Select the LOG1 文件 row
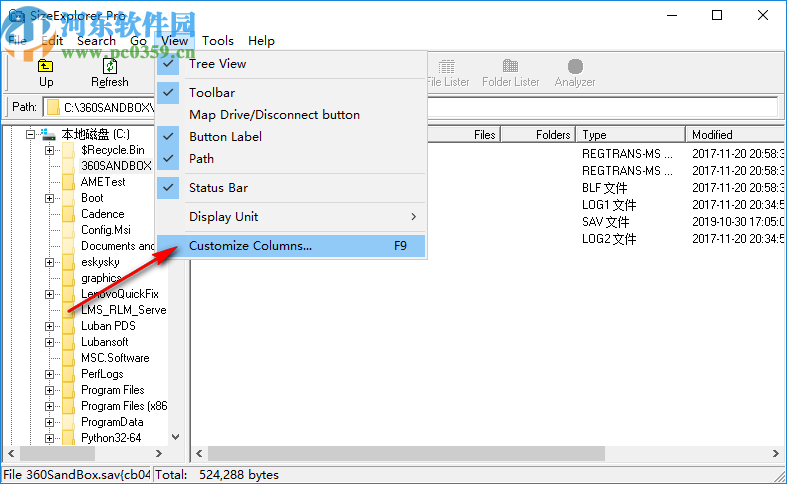The width and height of the screenshot is (787, 484). click(x=609, y=205)
